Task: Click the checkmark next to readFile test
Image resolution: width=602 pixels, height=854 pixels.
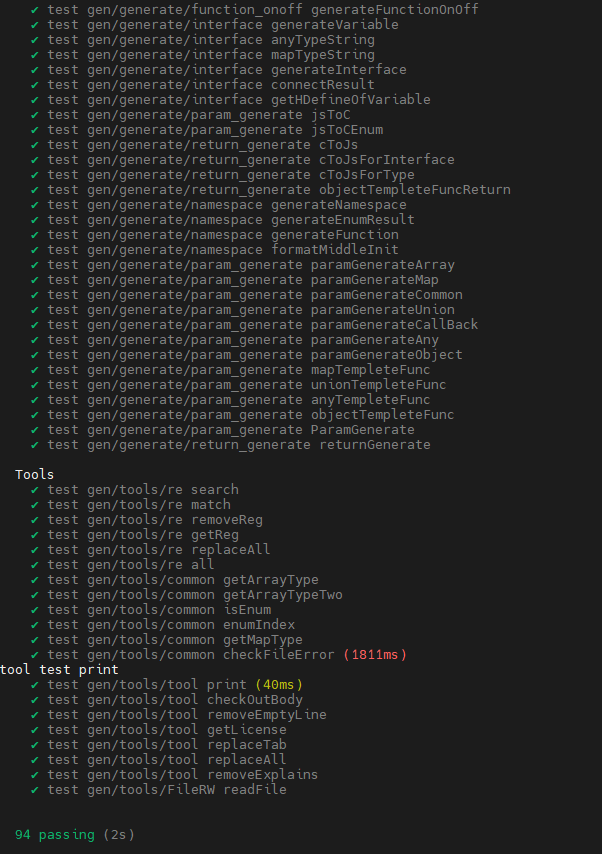Action: pos(34,790)
